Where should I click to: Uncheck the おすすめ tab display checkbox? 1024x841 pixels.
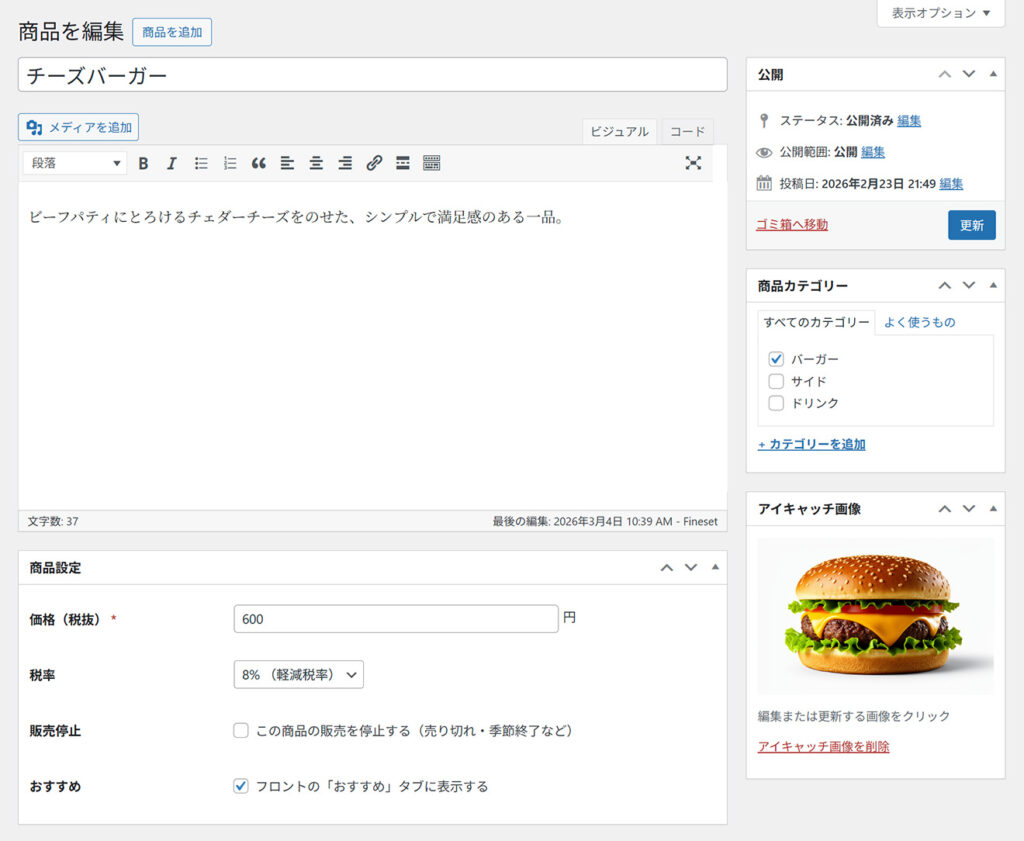click(x=241, y=786)
